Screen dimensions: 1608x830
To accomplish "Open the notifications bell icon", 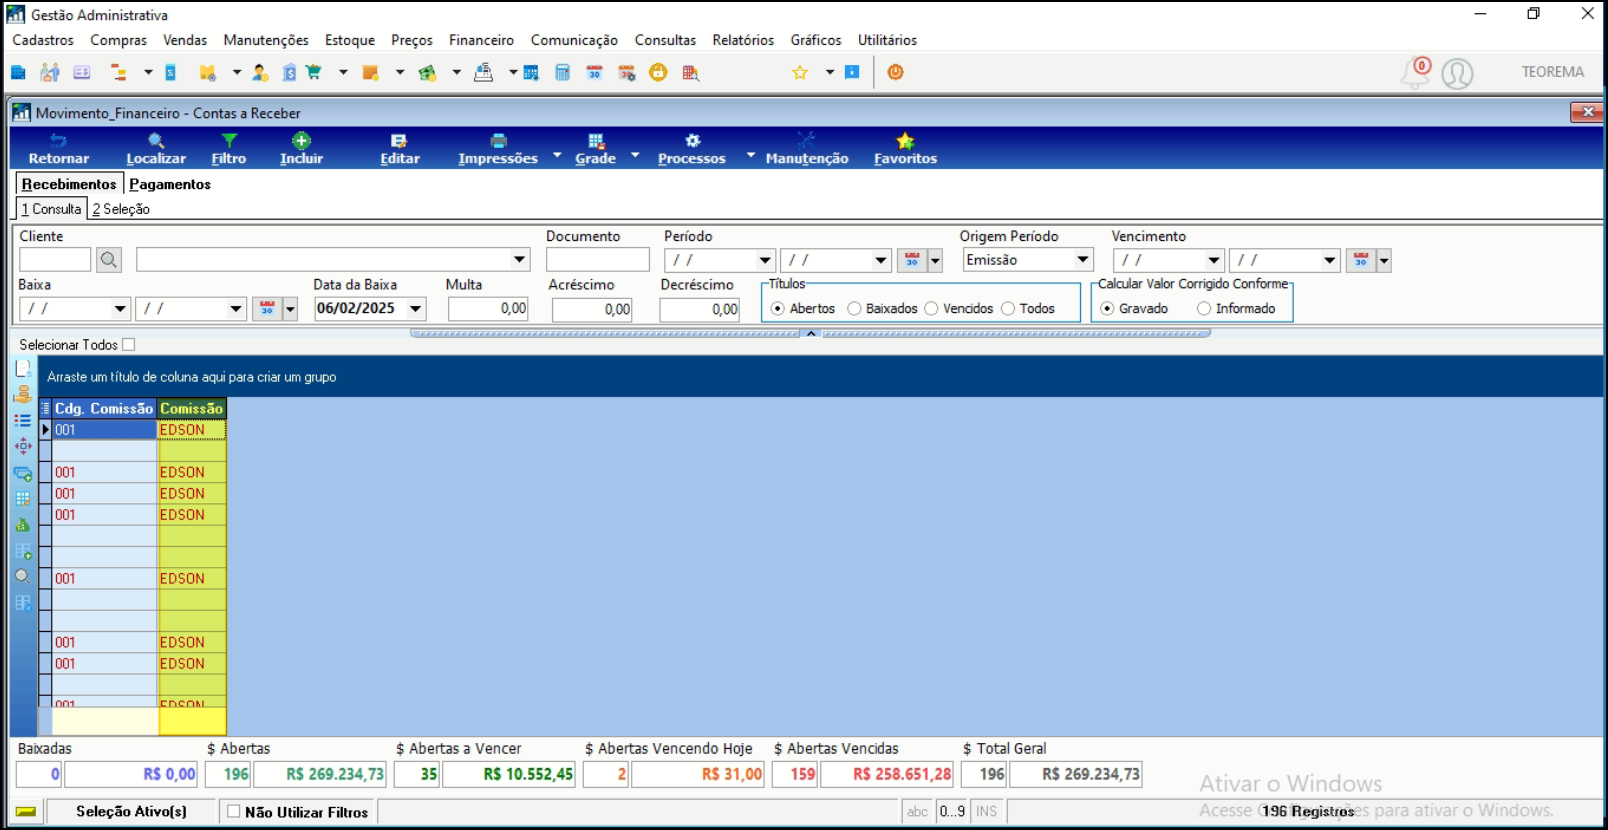I will click(x=1416, y=73).
